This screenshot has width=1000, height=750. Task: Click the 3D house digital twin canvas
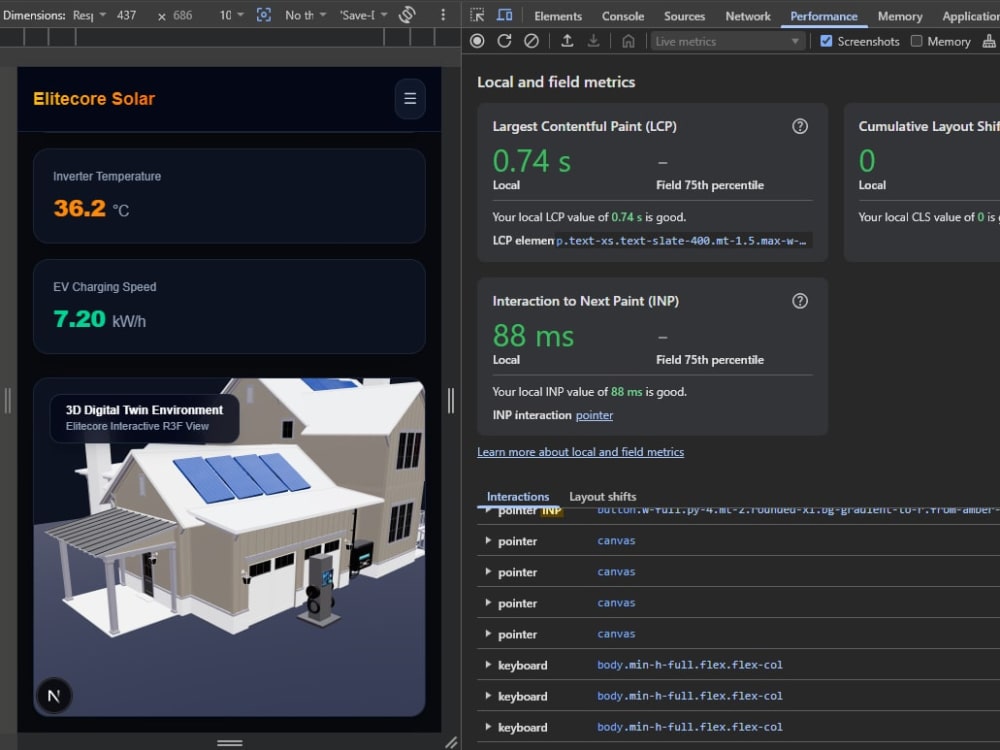tap(230, 547)
